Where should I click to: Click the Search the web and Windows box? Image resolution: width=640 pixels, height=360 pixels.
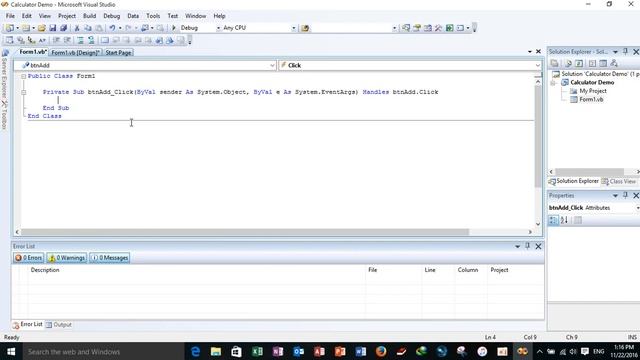pos(102,351)
